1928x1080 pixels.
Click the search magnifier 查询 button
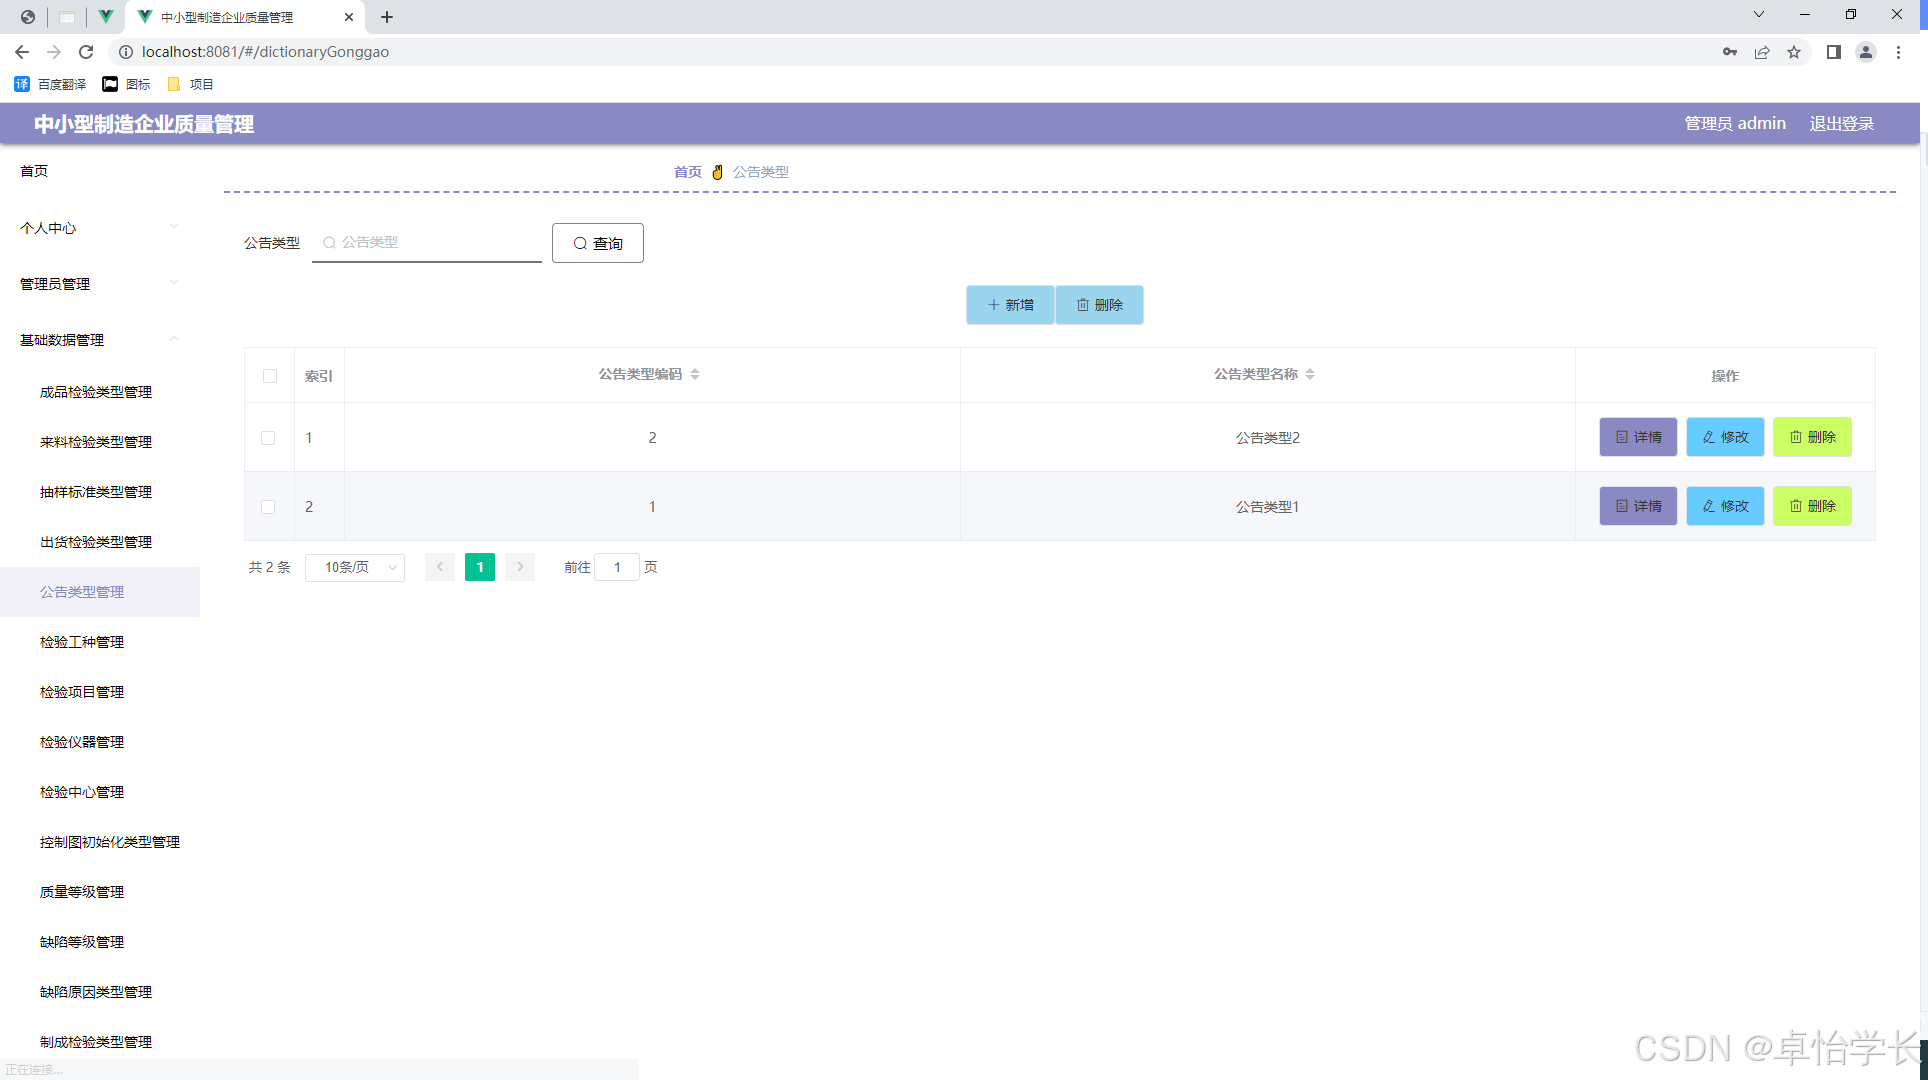(x=597, y=243)
